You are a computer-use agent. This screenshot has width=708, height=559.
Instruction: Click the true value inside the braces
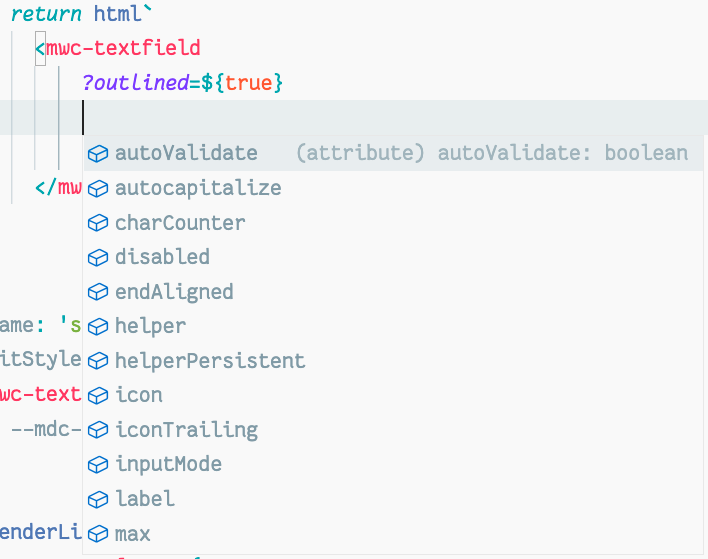pyautogui.click(x=248, y=83)
